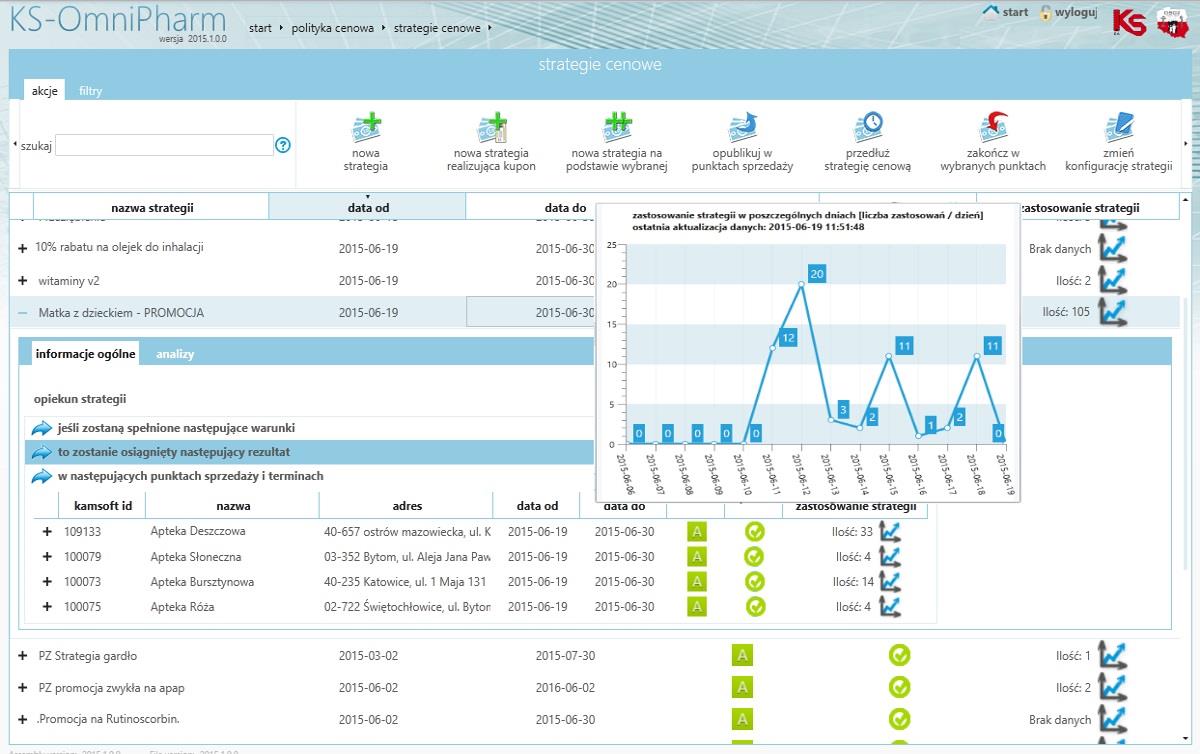The image size is (1200, 754).
Task: Open chart icon for .Promocja na Rutinoscorbin.
Action: (x=1112, y=719)
